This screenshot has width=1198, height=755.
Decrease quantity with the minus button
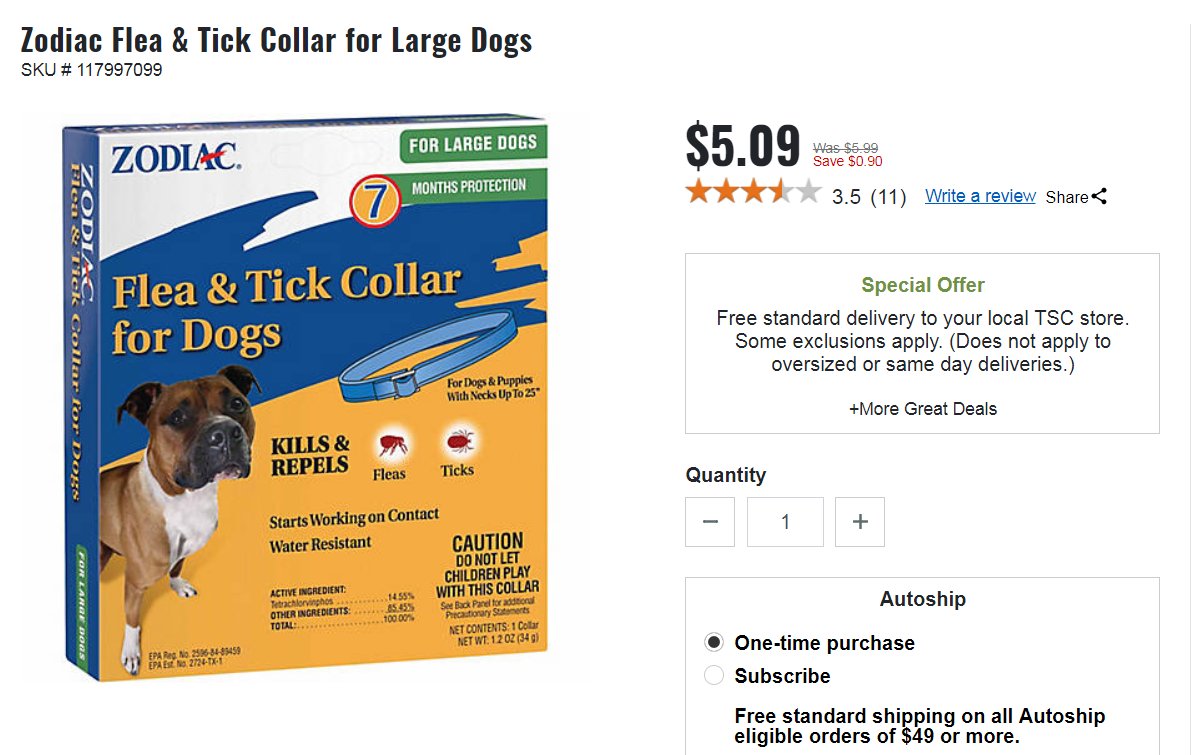(710, 522)
